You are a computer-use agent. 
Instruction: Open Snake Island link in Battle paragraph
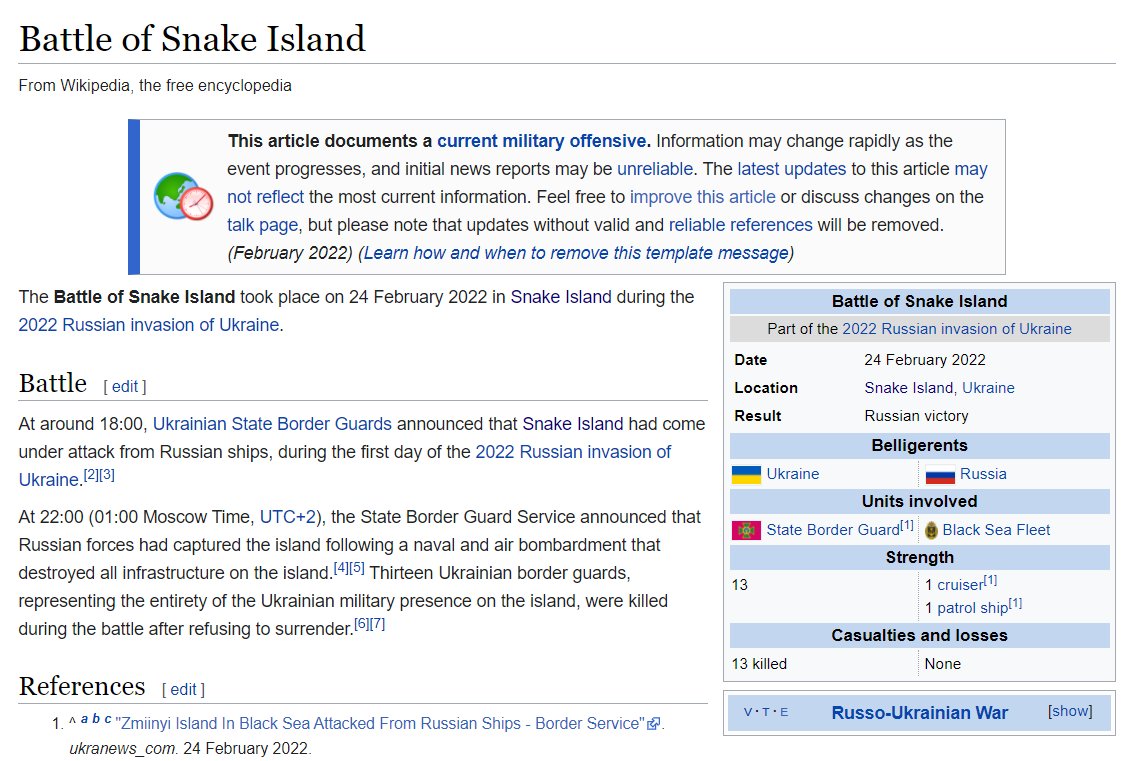[x=572, y=424]
